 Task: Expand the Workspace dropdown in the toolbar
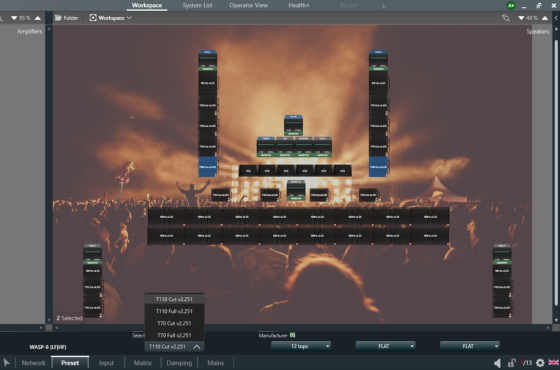tap(110, 18)
